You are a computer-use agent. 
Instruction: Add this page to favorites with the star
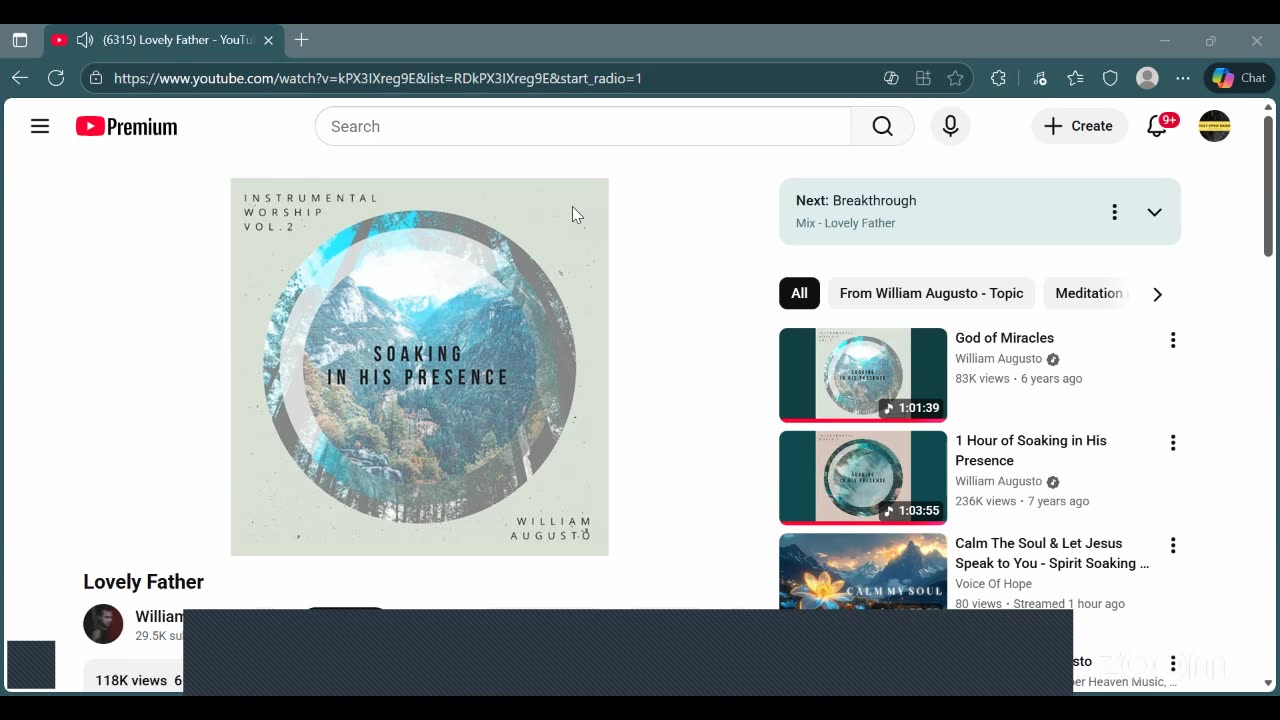[x=955, y=78]
